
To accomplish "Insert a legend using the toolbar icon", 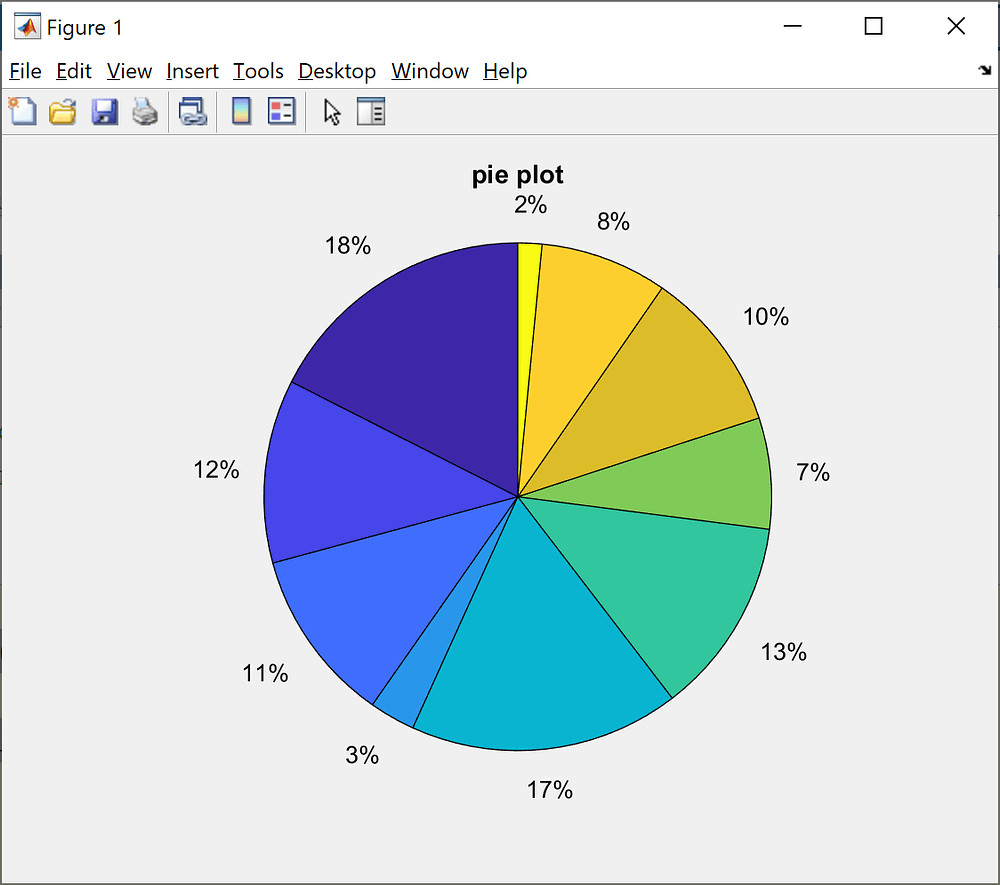I will point(281,111).
